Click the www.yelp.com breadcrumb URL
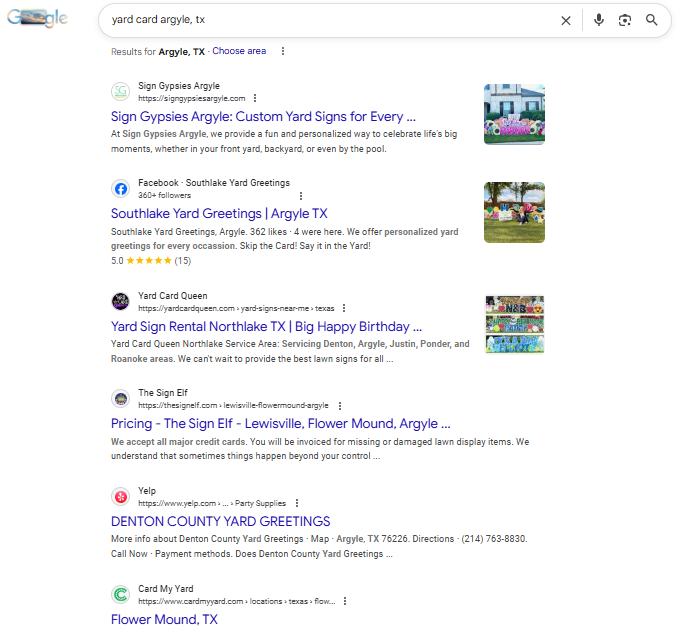678x627 pixels. (212, 503)
